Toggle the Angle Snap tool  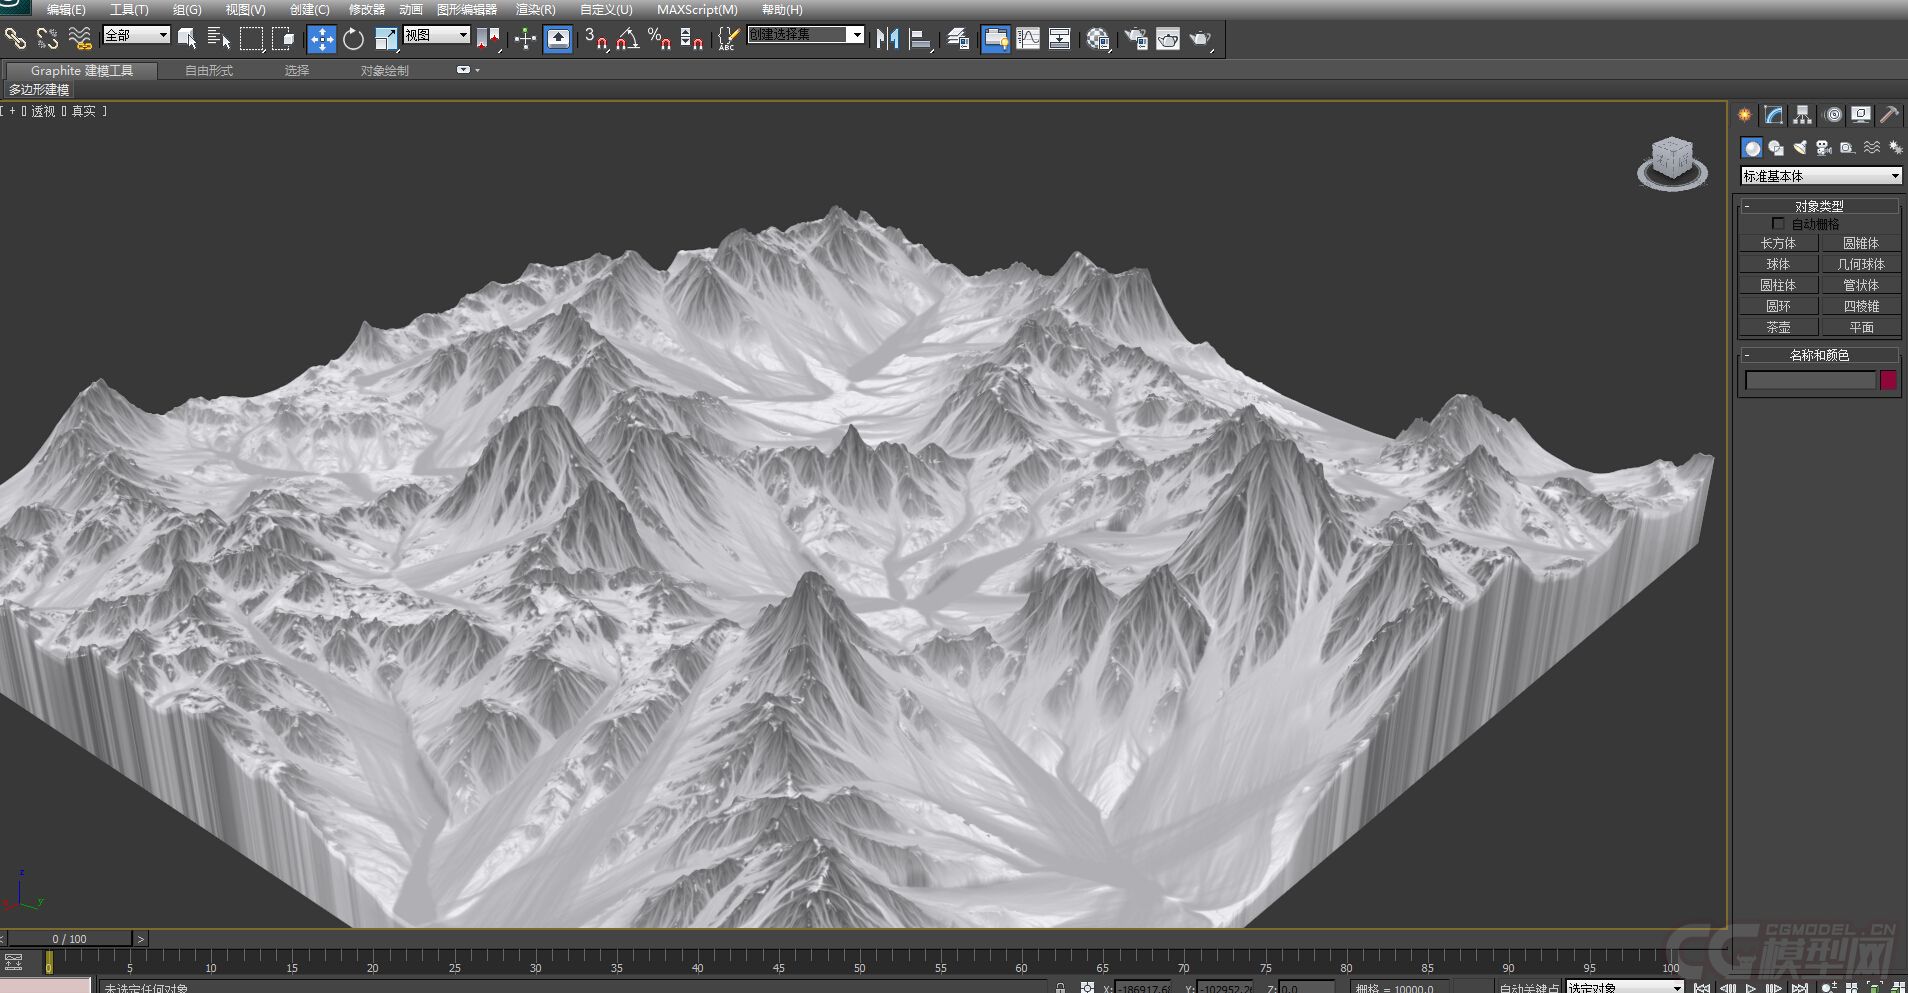[626, 38]
